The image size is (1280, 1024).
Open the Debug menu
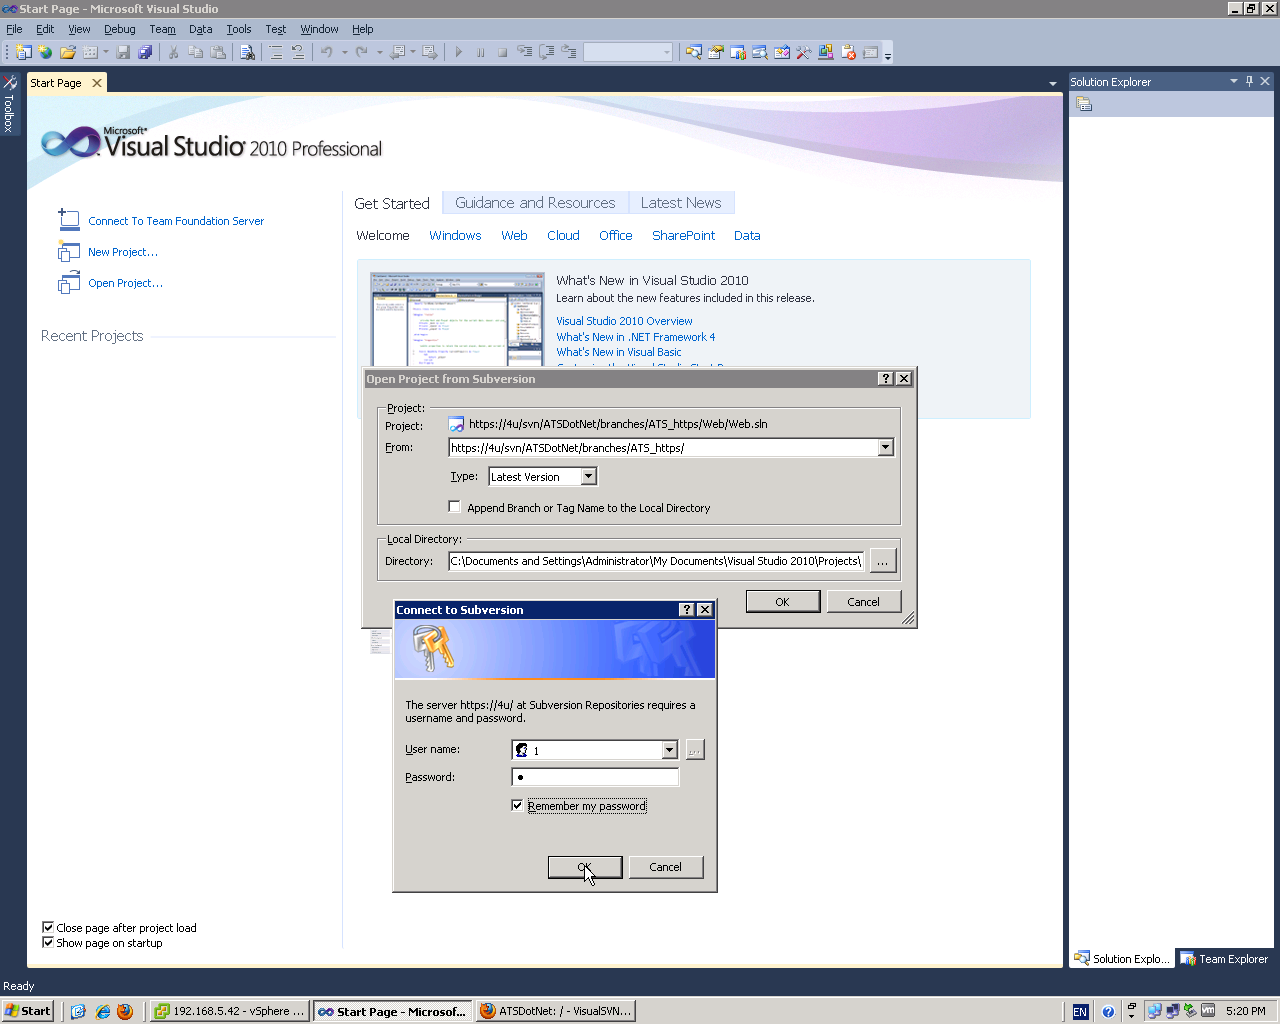click(x=120, y=29)
